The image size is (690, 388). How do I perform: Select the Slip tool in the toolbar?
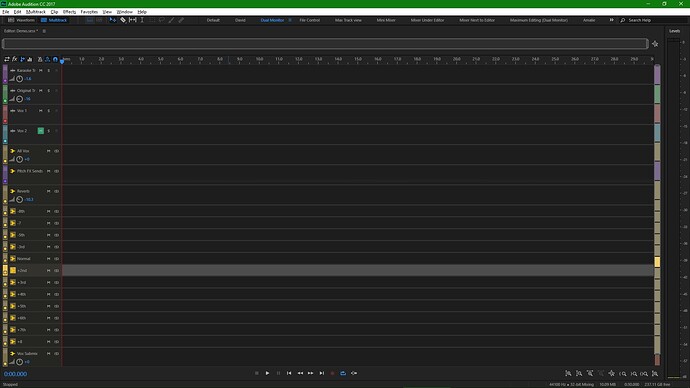point(132,20)
